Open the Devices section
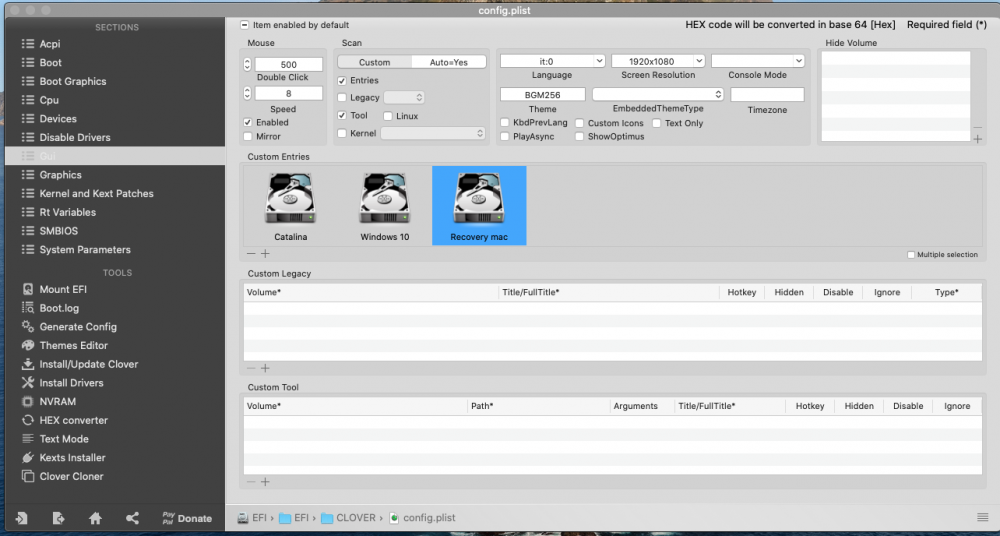 58,119
